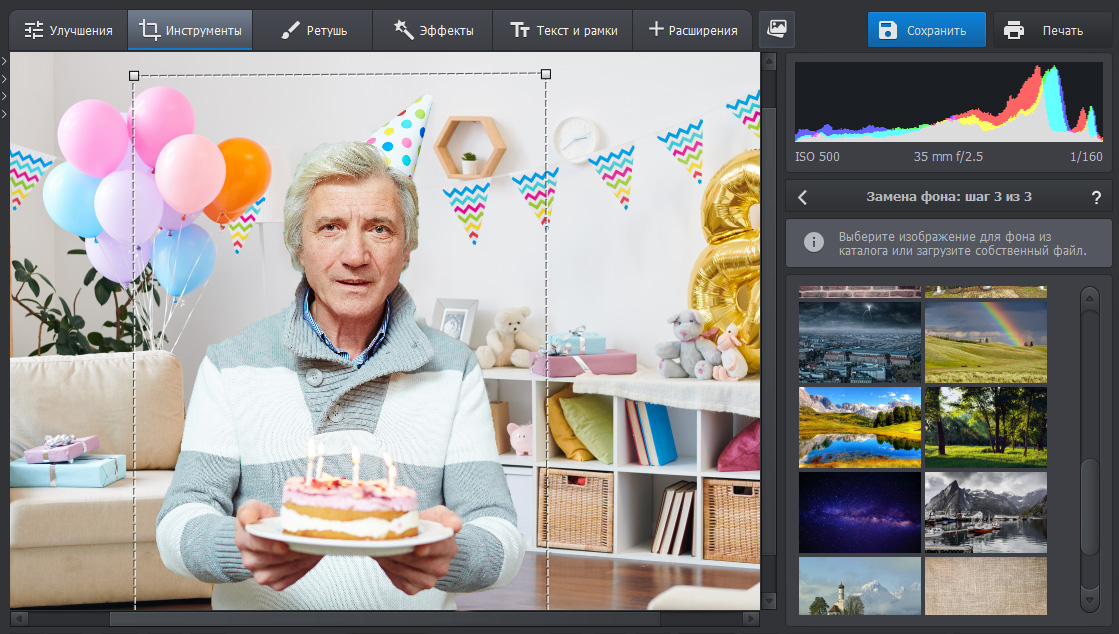This screenshot has height=634, width=1119.
Task: Click the floppy disk icon on Сохранить
Action: click(888, 30)
